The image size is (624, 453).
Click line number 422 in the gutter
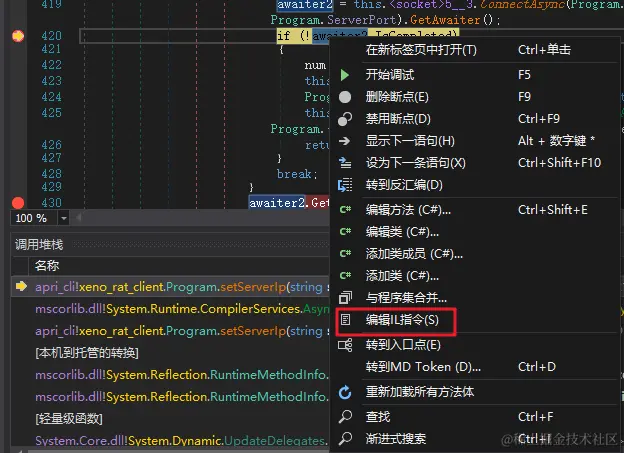[x=51, y=65]
